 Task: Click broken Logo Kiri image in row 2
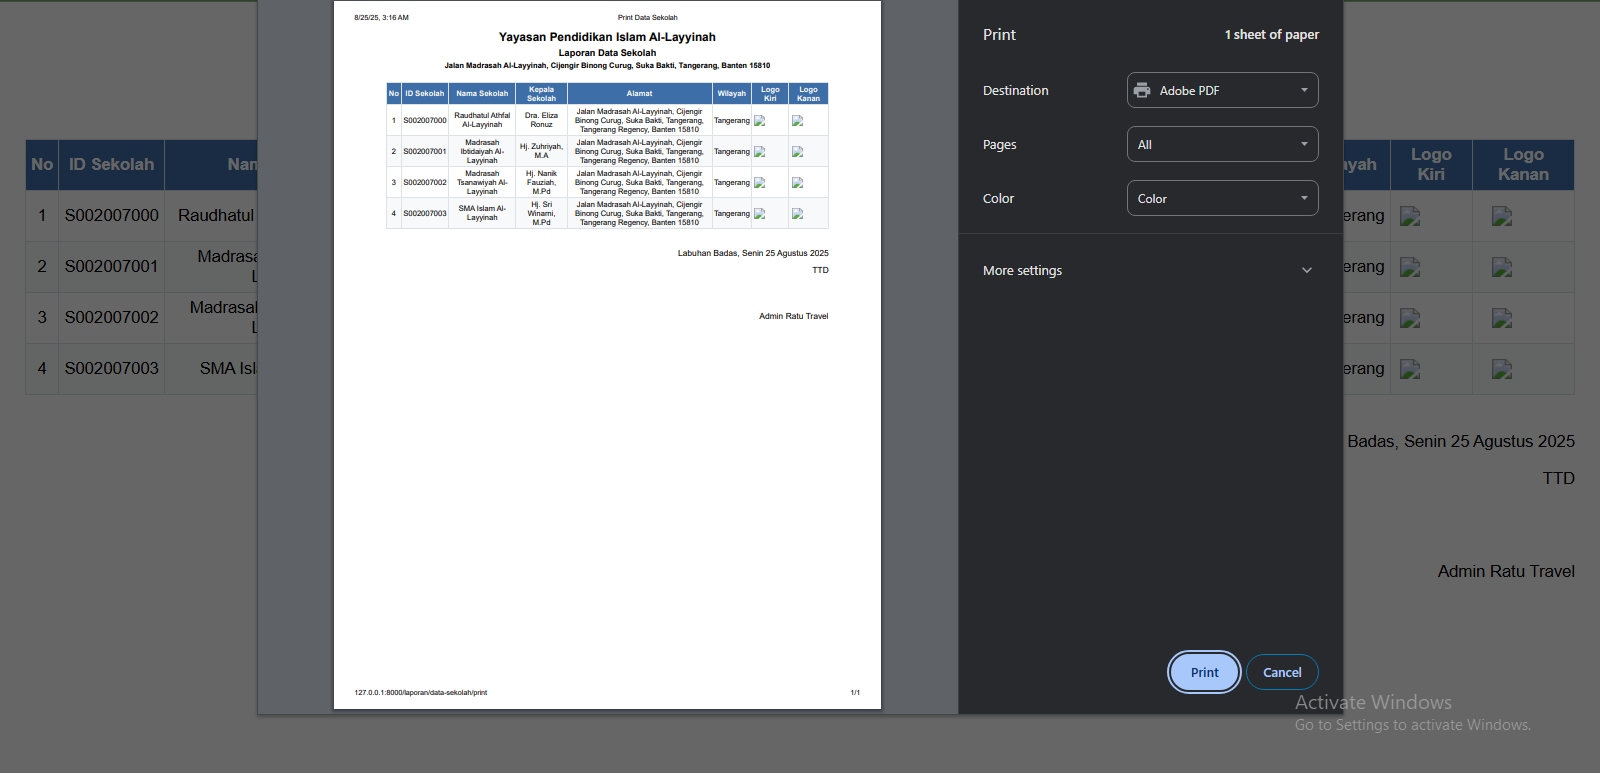point(1410,267)
